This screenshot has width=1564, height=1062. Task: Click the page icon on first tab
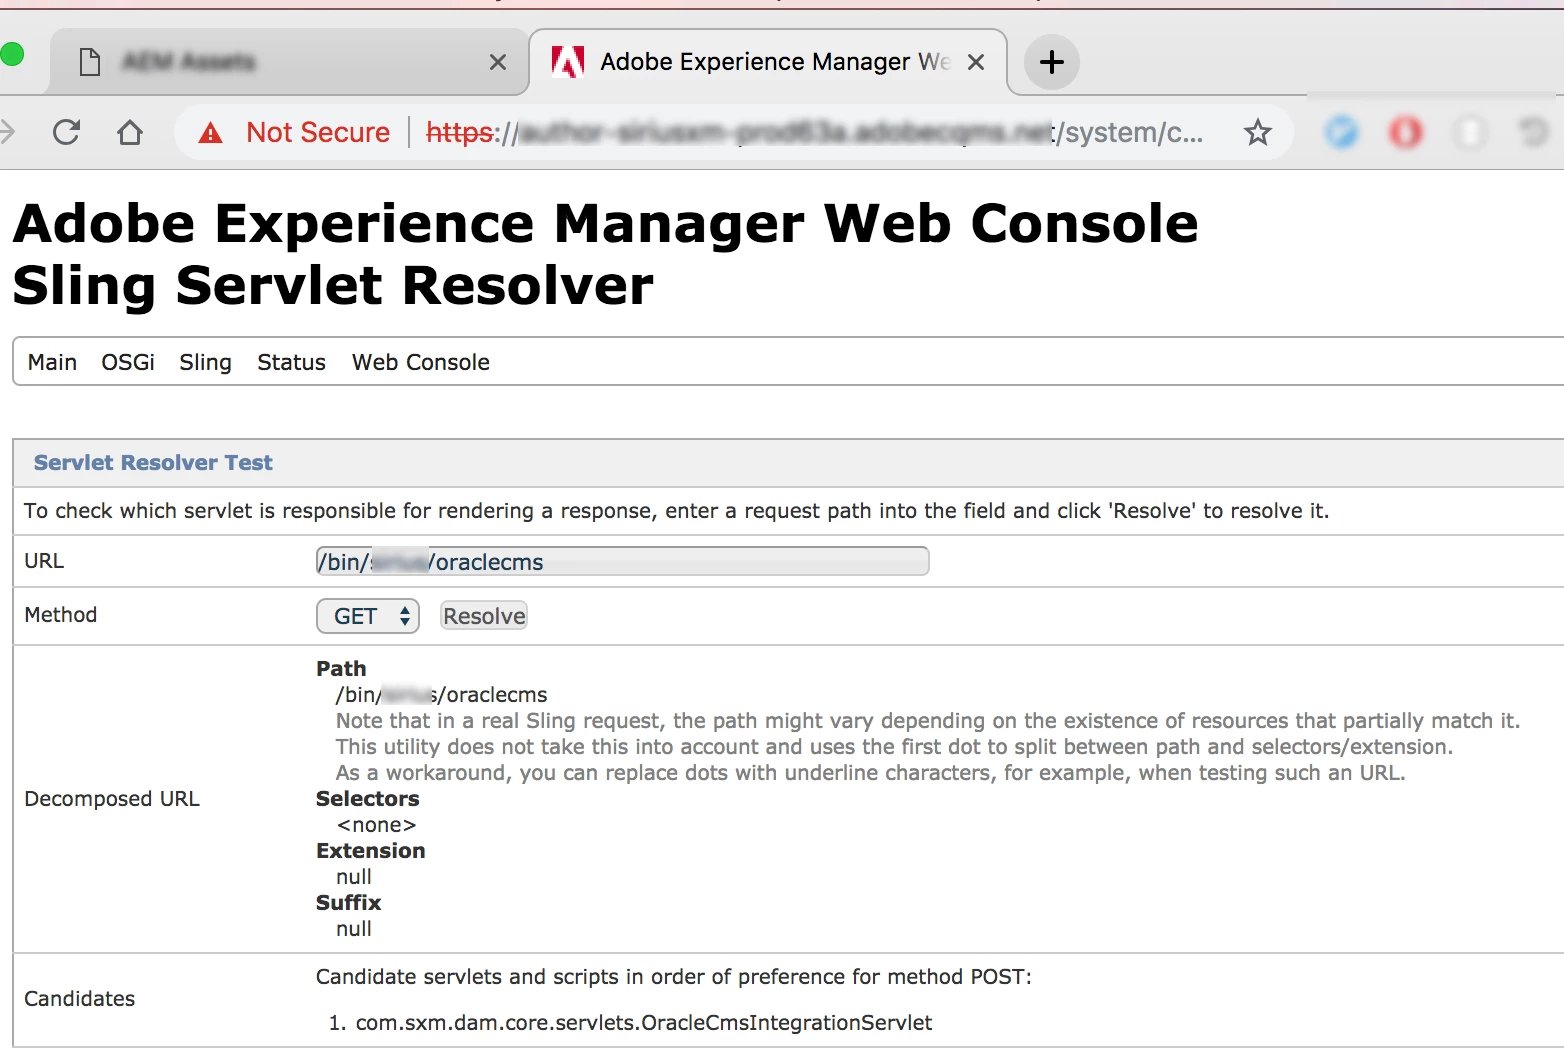(90, 62)
